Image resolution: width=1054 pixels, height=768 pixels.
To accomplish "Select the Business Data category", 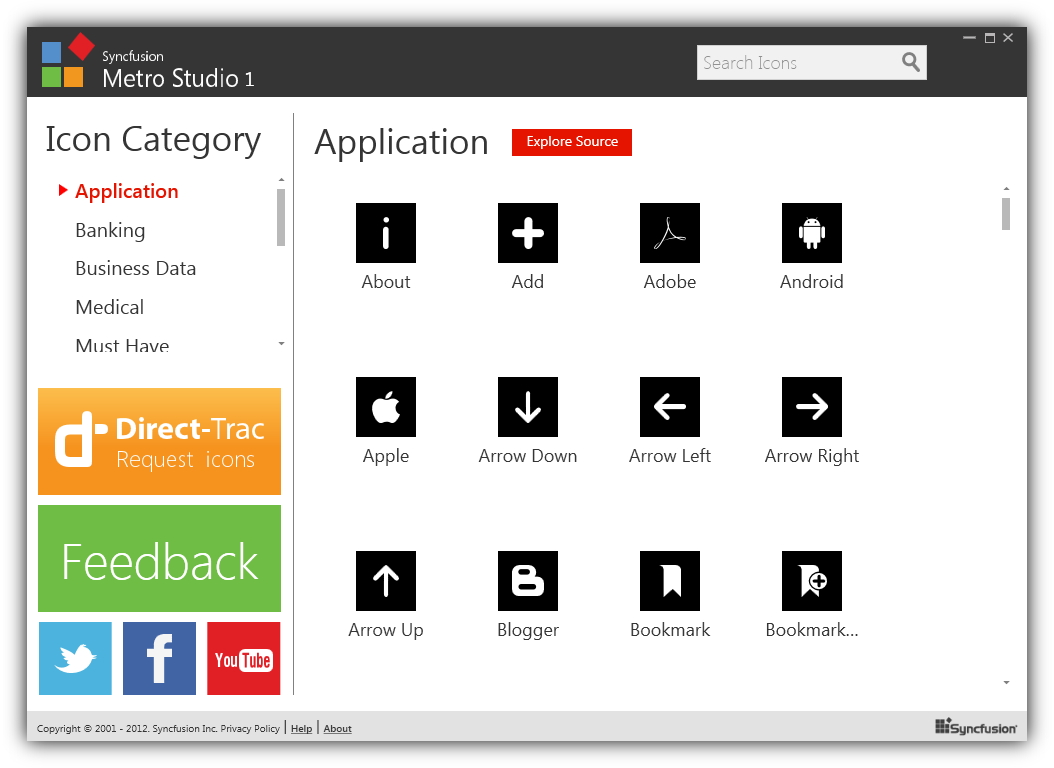I will tap(136, 269).
